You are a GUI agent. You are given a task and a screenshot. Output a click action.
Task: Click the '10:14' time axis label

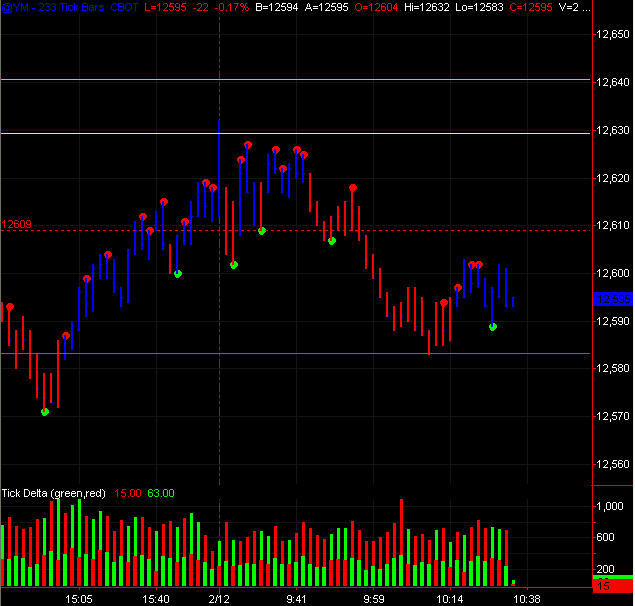(x=450, y=599)
